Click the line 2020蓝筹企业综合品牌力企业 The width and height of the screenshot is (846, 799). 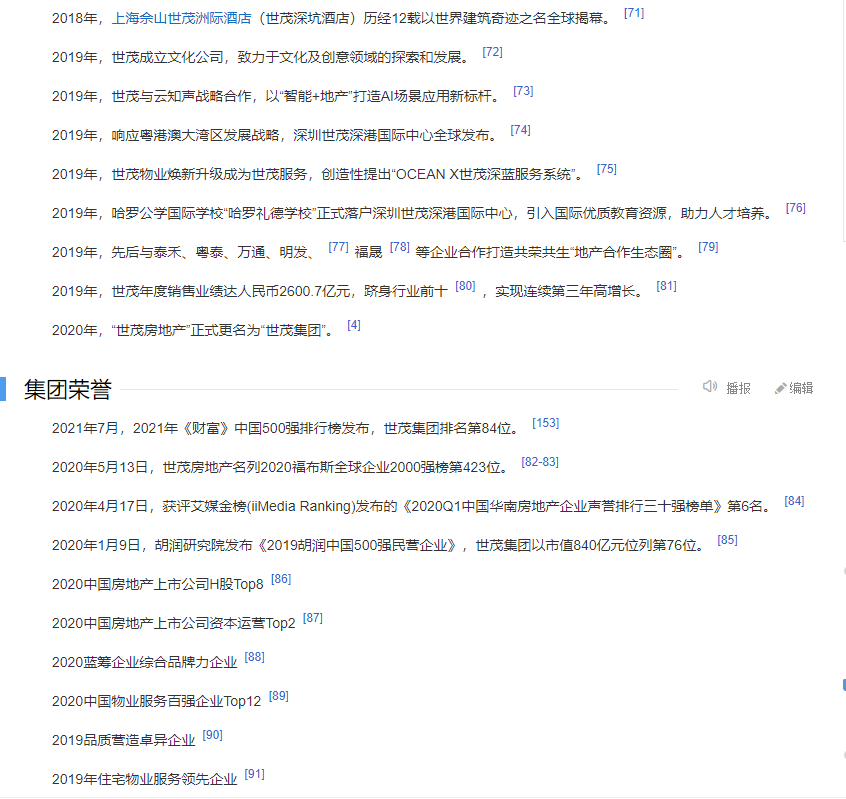(x=145, y=663)
